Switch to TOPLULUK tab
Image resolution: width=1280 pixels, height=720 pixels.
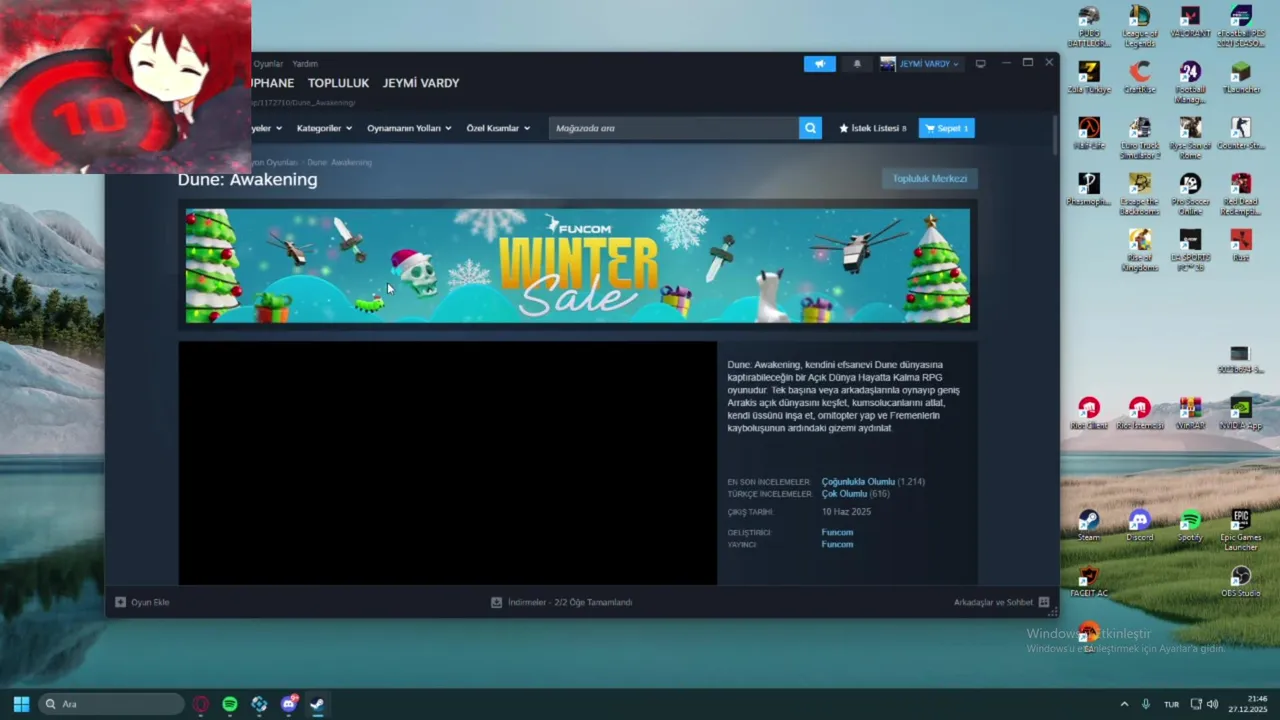pos(338,83)
